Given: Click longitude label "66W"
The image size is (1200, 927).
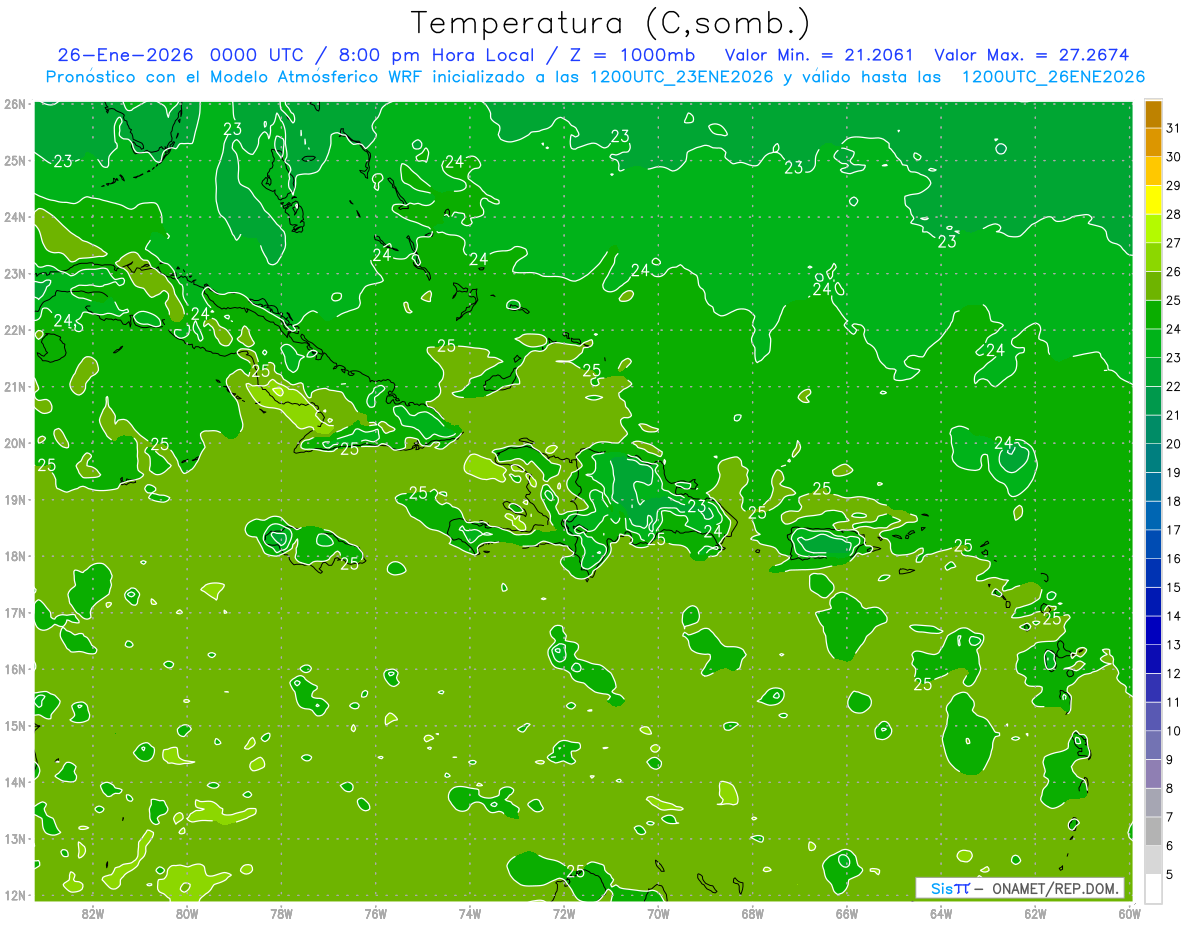Looking at the screenshot, I should pos(847,913).
